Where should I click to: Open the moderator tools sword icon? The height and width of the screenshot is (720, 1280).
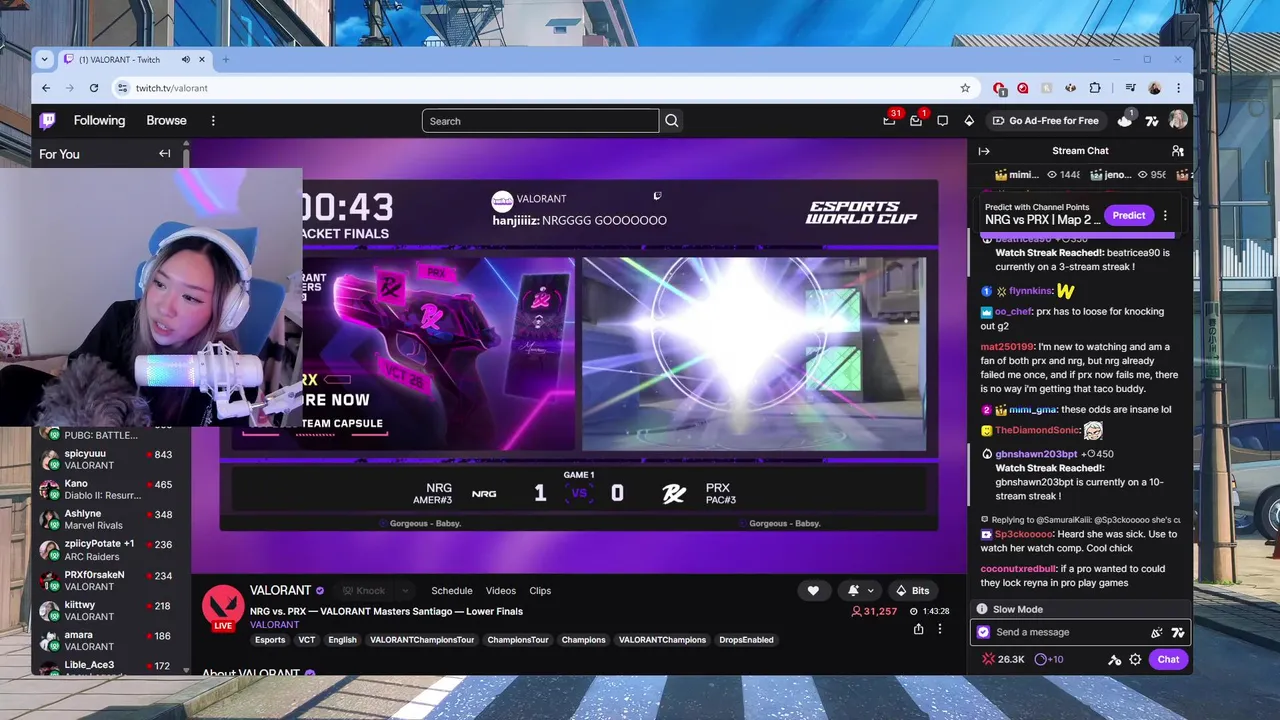tap(1114, 659)
